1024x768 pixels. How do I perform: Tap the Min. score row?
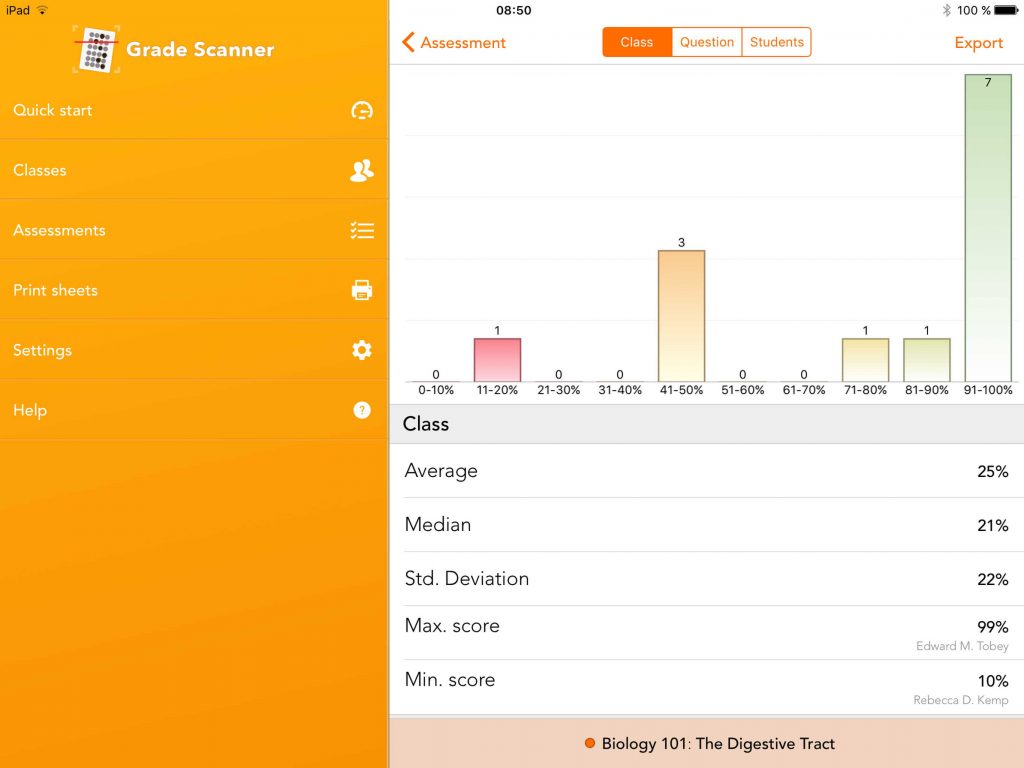pyautogui.click(x=706, y=687)
